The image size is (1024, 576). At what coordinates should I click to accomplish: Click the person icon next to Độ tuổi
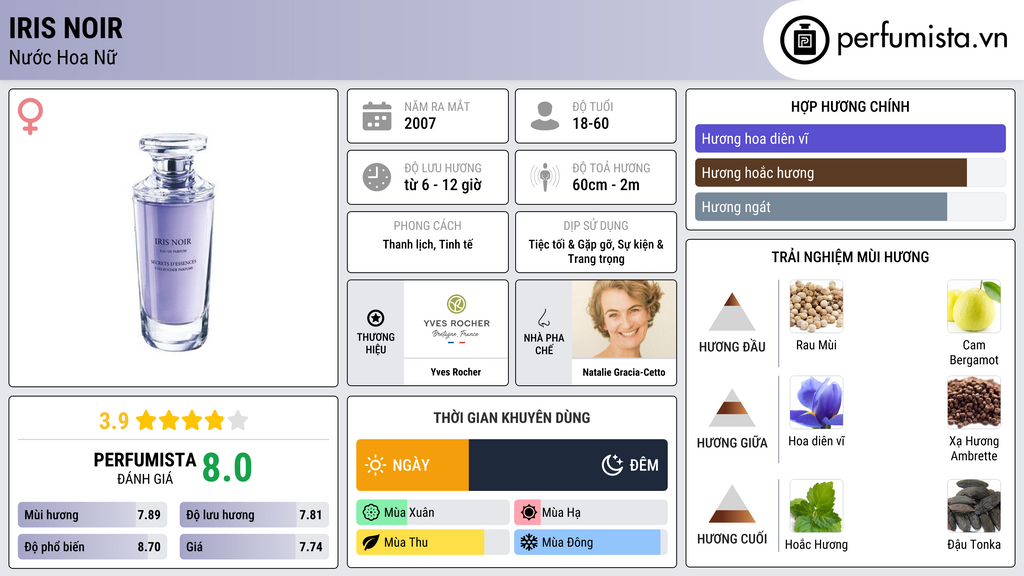545,116
